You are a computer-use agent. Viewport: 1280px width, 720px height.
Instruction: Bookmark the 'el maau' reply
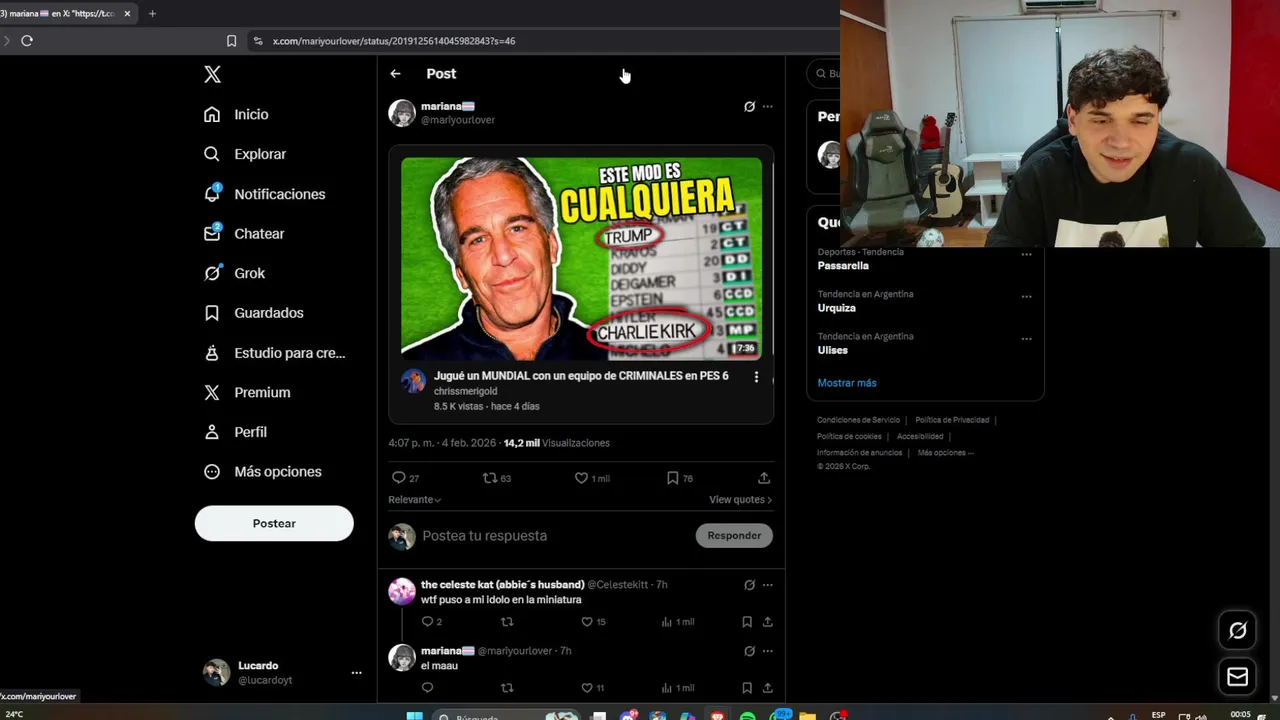747,688
